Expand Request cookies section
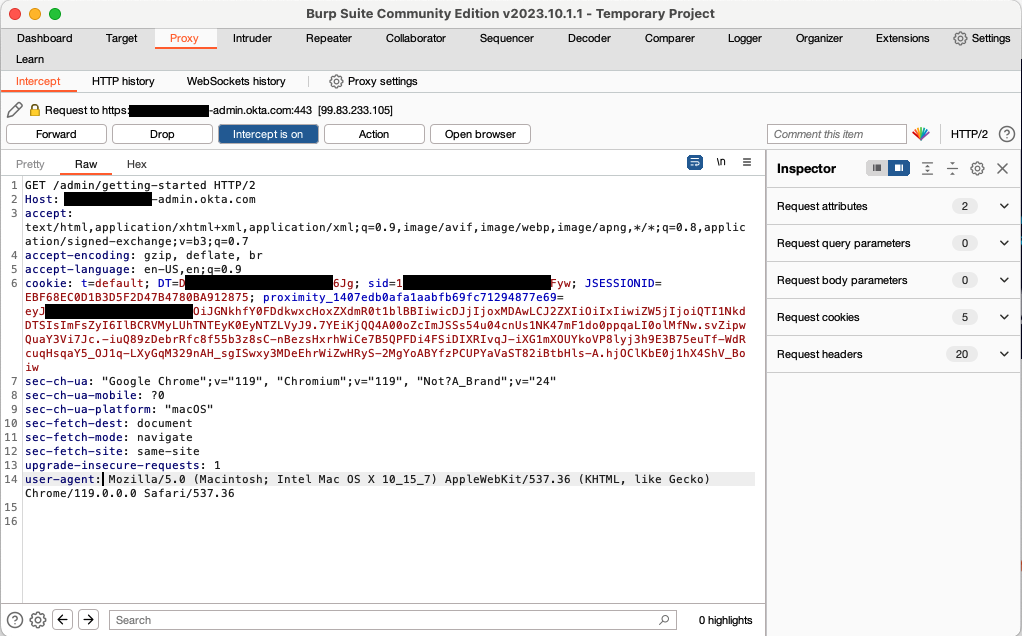Viewport: 1022px width, 636px height. (x=893, y=317)
